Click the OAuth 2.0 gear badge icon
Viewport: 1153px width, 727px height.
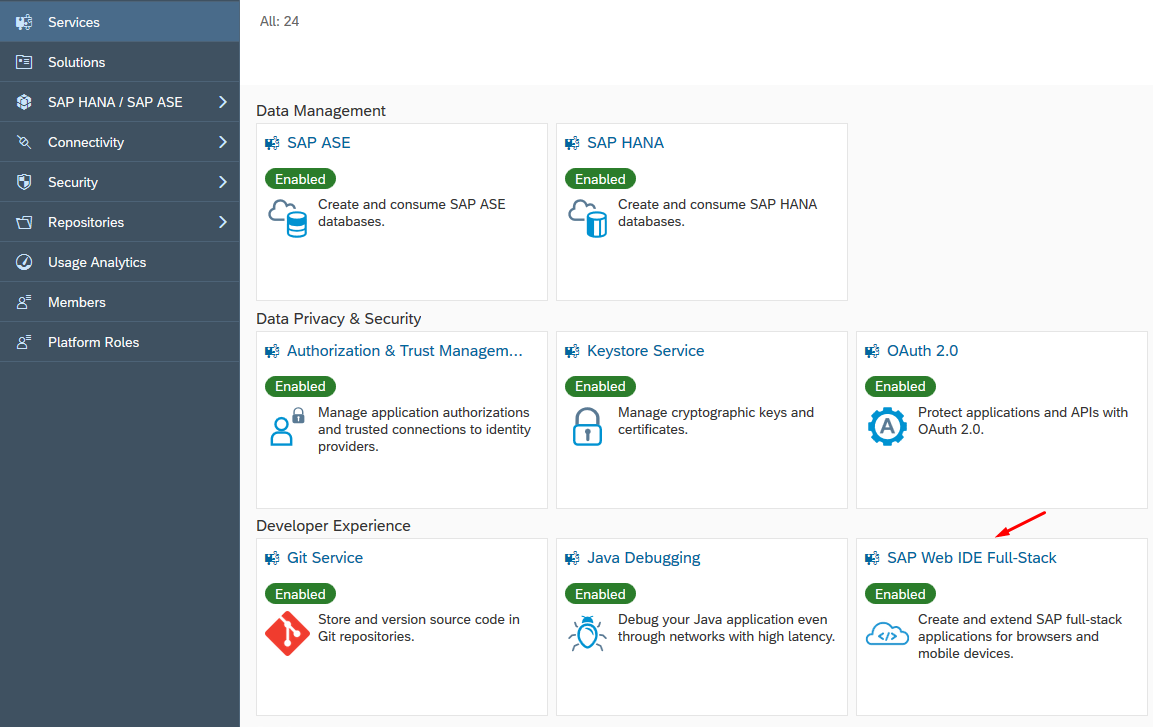[x=888, y=426]
